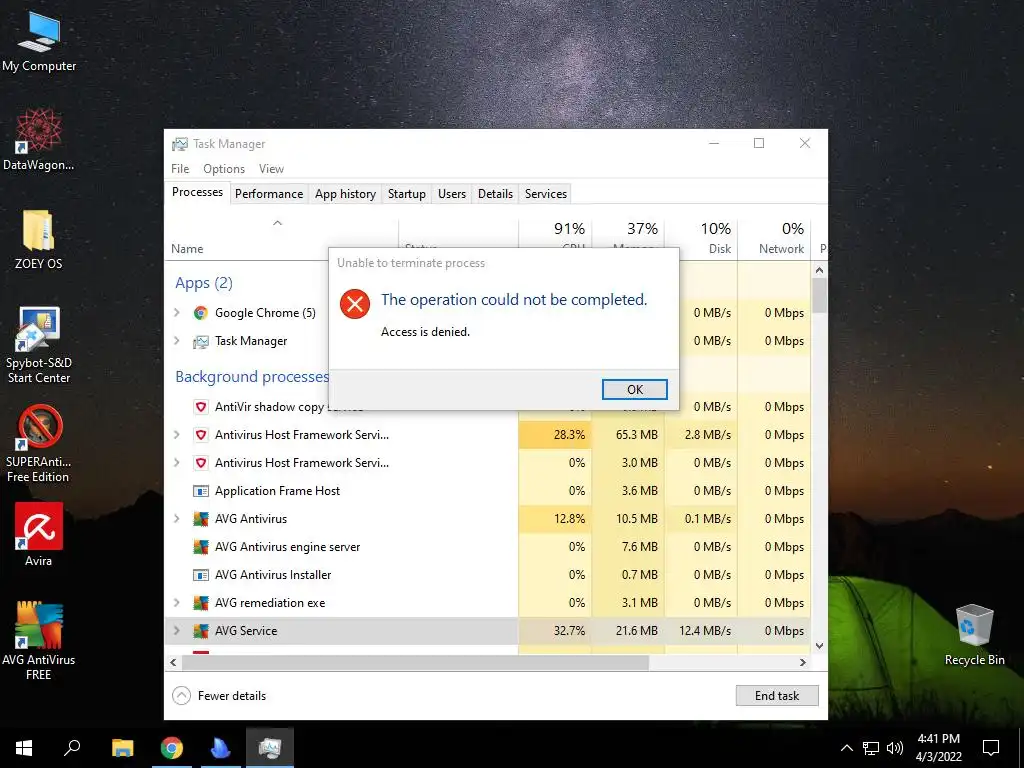Click the Application Frame Host icon

pos(200,491)
